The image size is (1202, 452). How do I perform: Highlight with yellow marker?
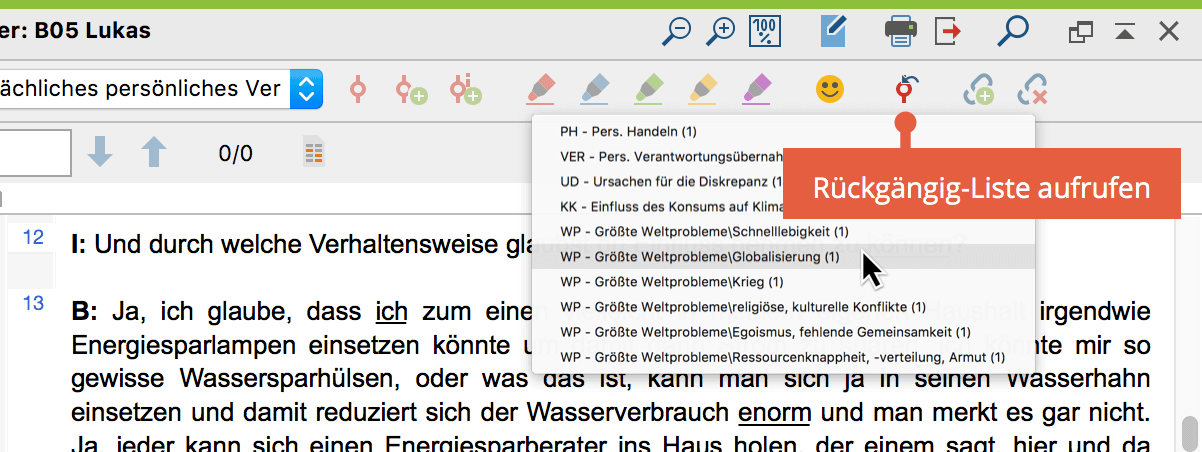[x=703, y=90]
